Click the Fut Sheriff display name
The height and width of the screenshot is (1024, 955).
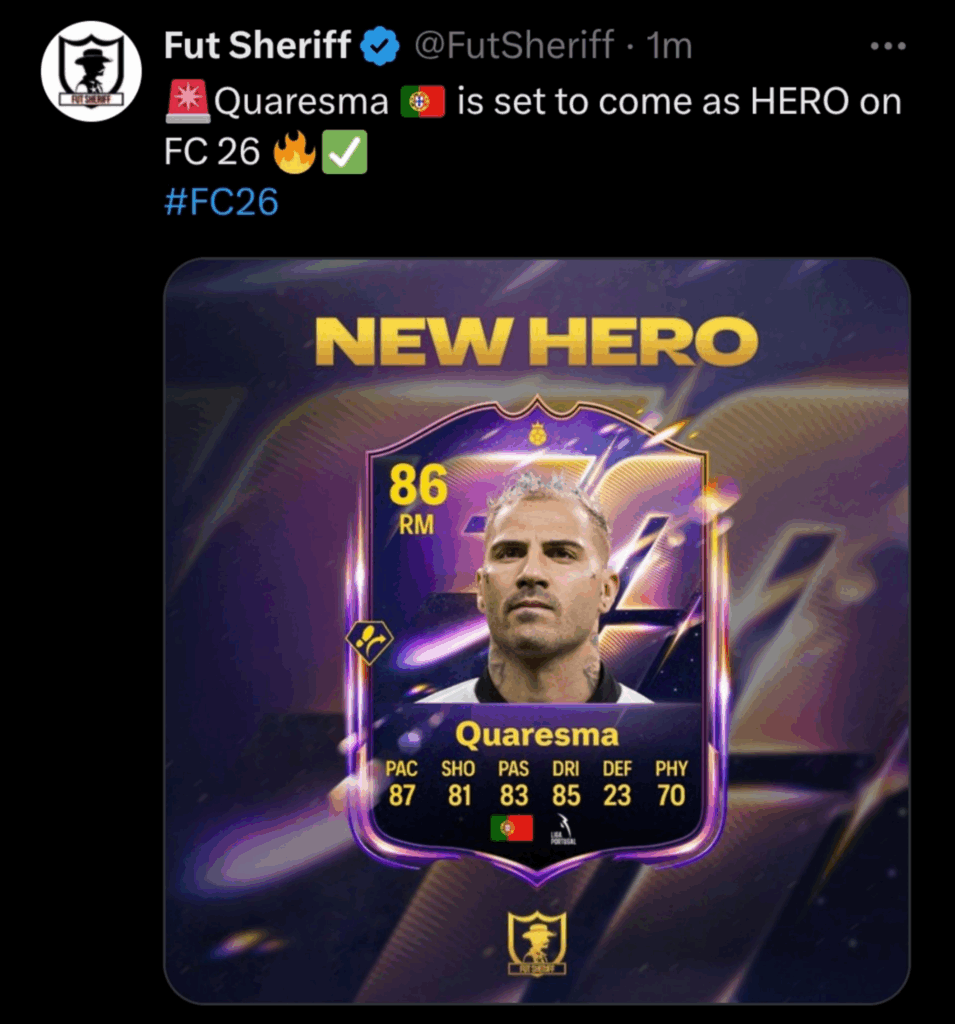[x=257, y=45]
